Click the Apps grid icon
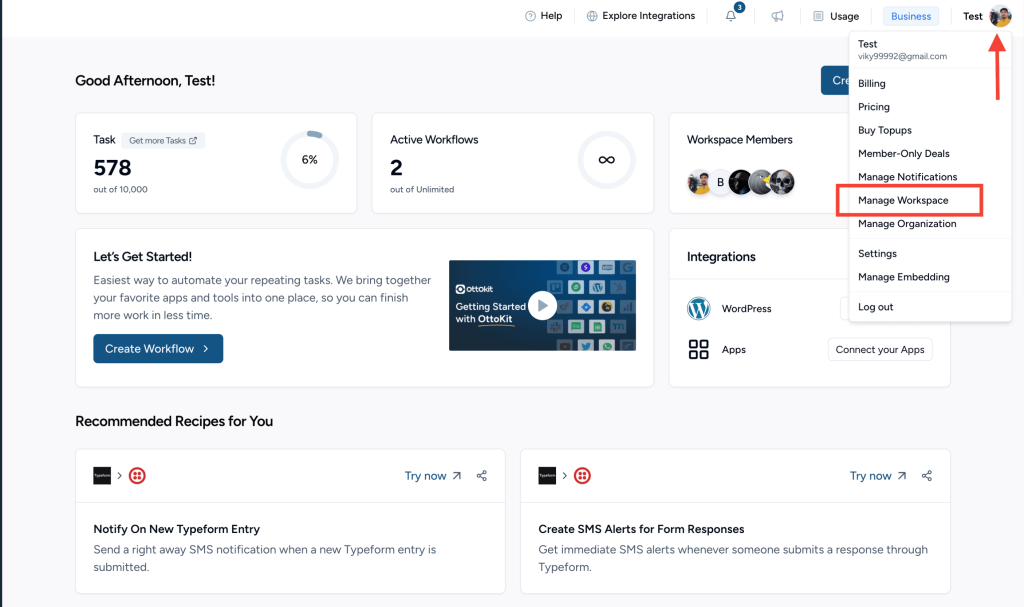Viewport: 1024px width, 607px height. coord(699,350)
